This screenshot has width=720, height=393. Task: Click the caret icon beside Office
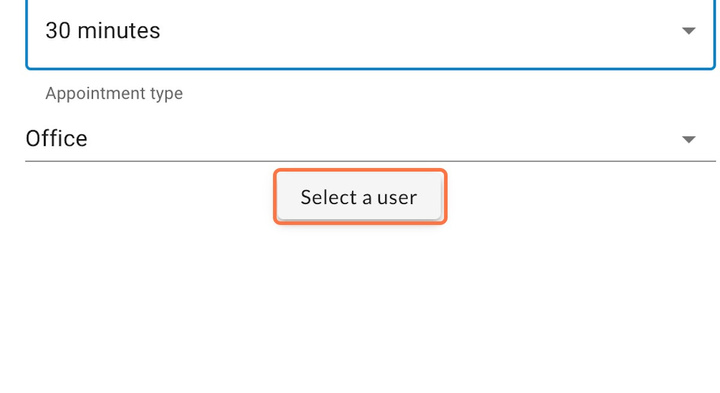tap(688, 139)
